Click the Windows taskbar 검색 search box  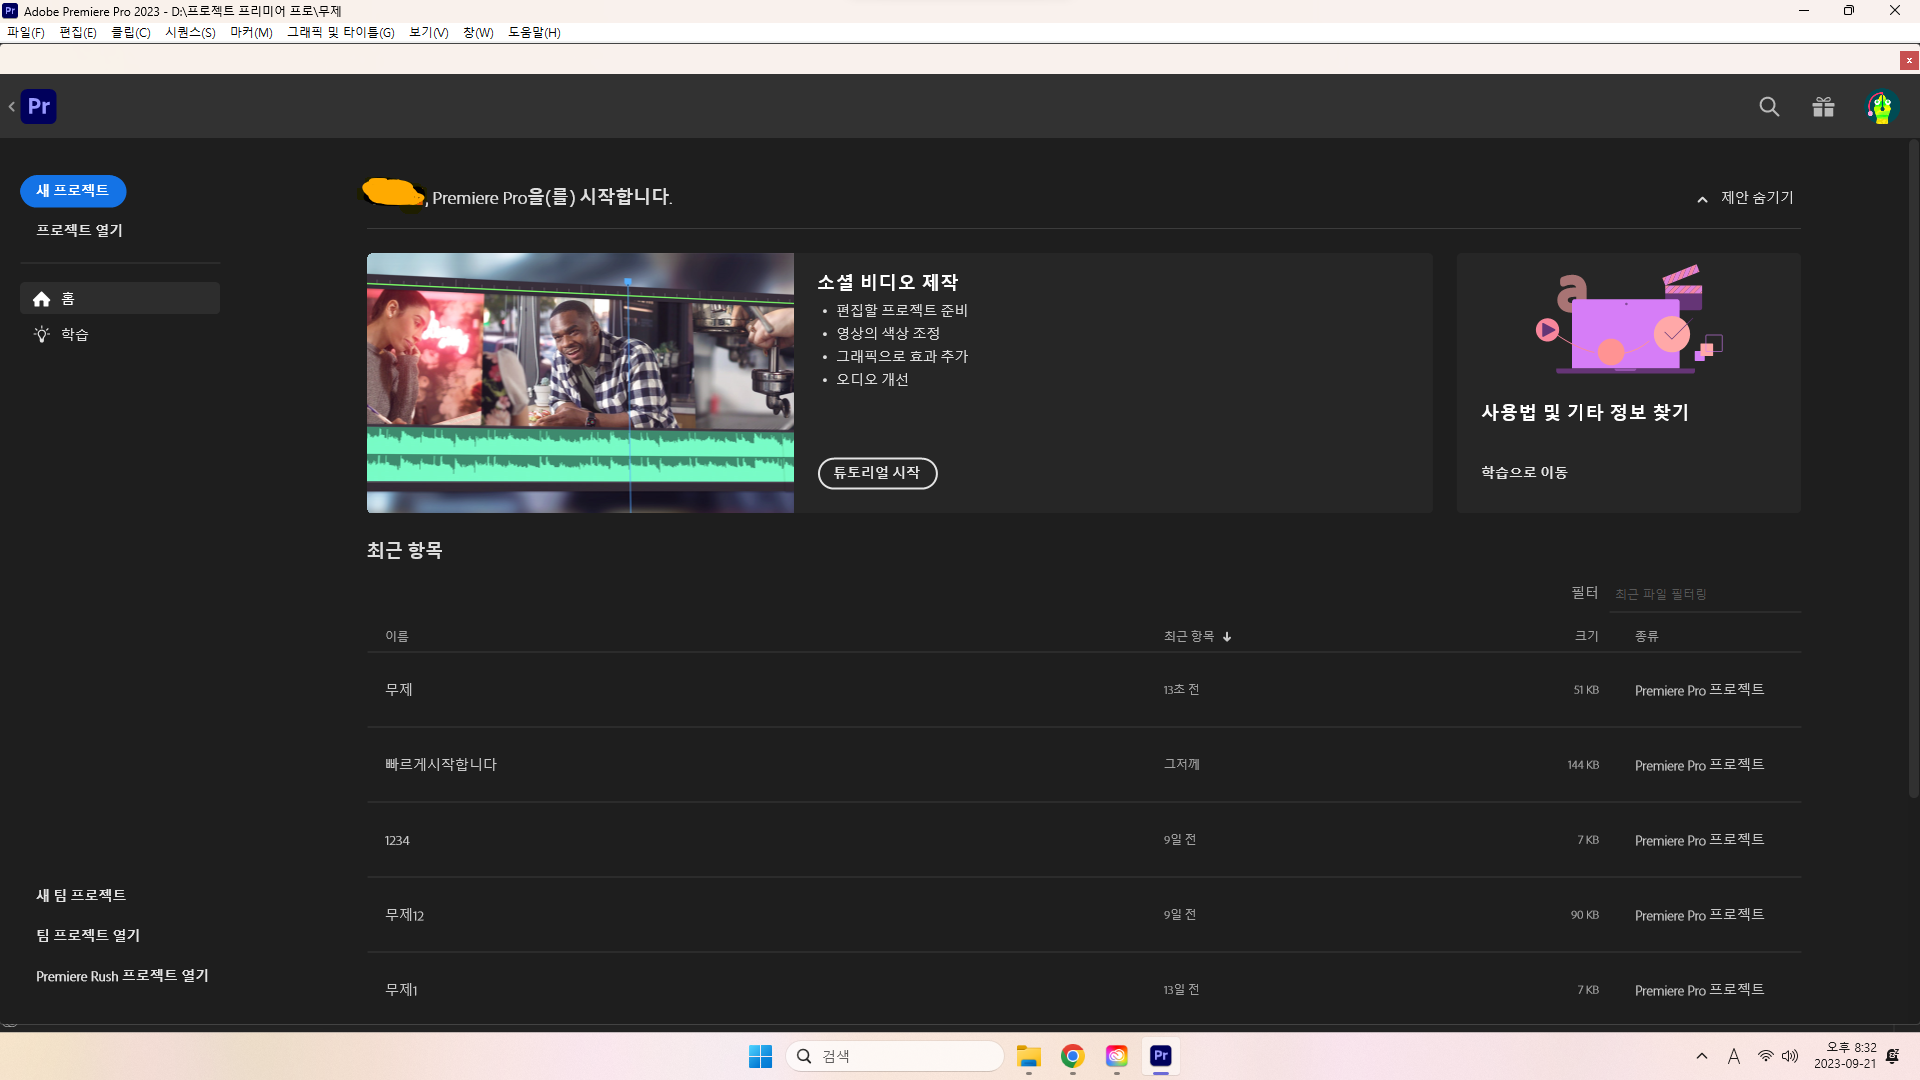tap(895, 1056)
